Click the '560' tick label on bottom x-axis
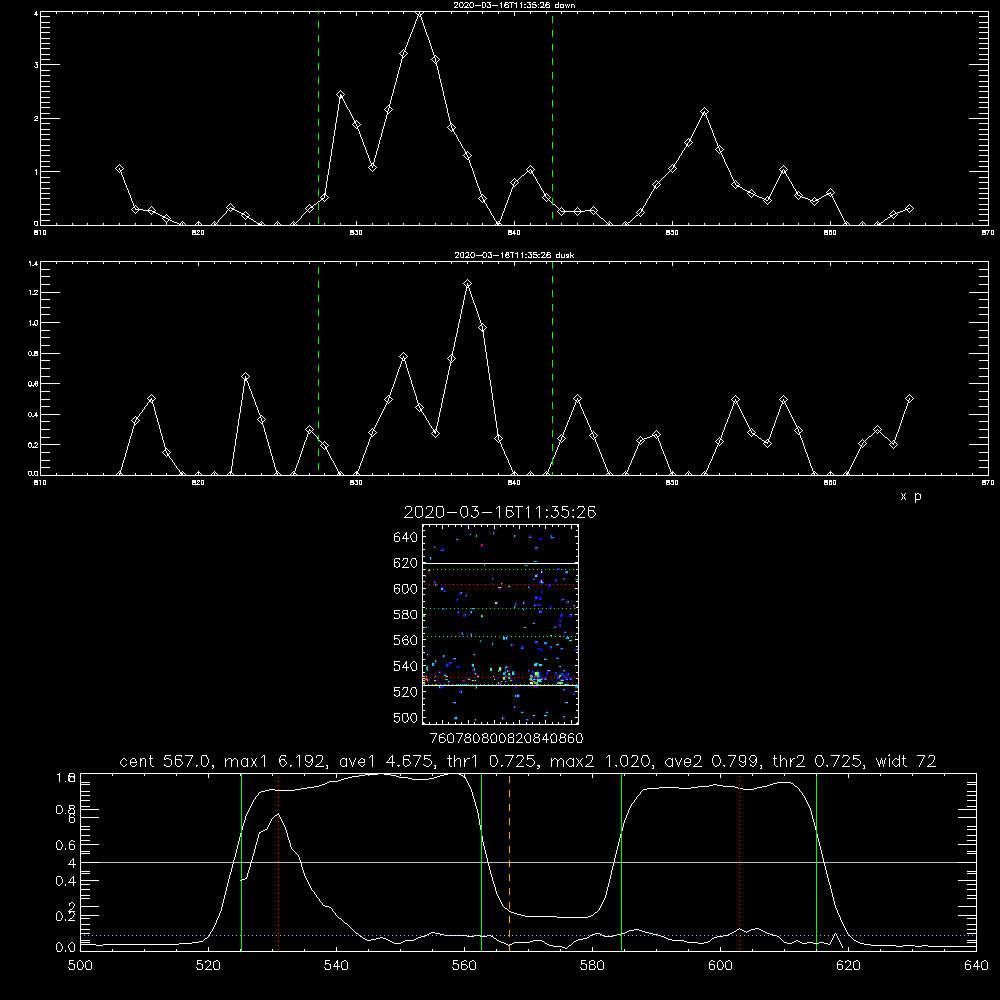The width and height of the screenshot is (1000, 1000). [464, 966]
